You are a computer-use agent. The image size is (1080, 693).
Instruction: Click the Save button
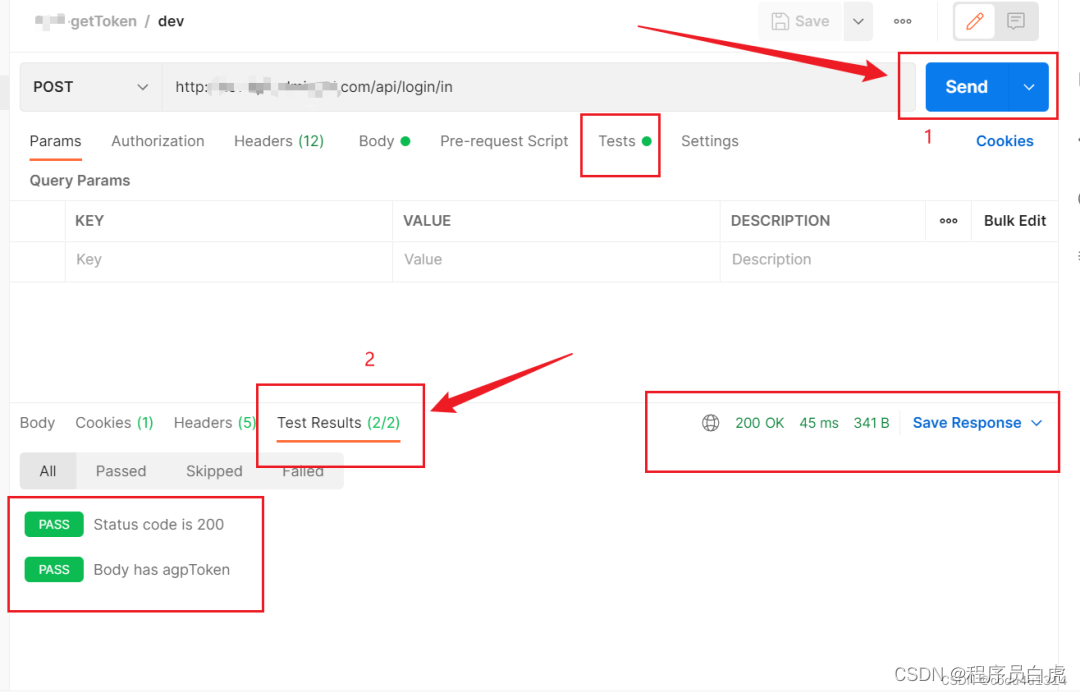tap(800, 21)
